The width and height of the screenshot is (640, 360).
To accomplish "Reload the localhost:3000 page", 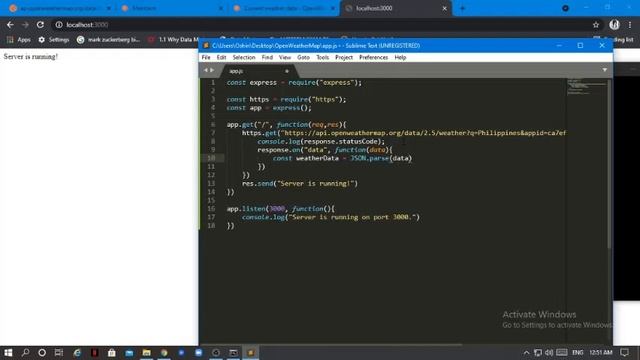I will (40, 25).
